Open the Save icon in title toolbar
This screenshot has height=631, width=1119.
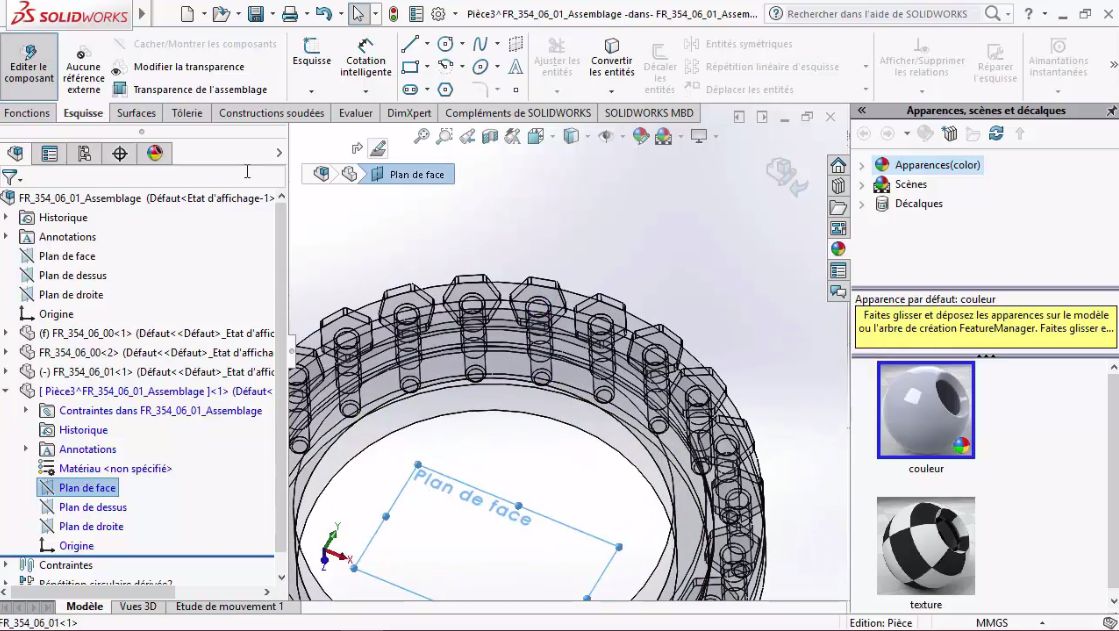pos(255,14)
